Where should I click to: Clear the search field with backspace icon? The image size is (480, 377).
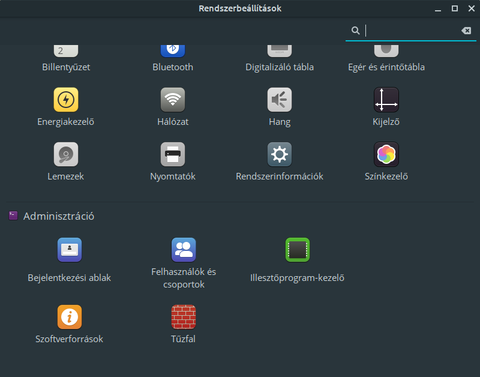click(x=466, y=31)
